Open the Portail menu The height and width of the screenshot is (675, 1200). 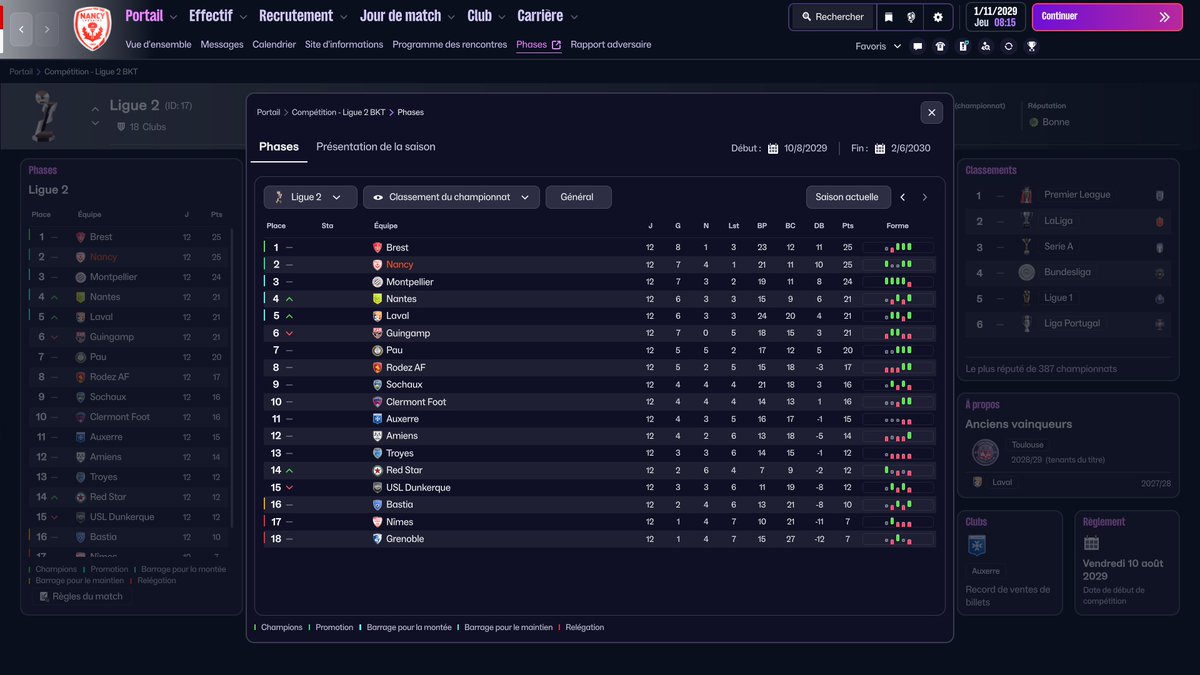pos(144,16)
